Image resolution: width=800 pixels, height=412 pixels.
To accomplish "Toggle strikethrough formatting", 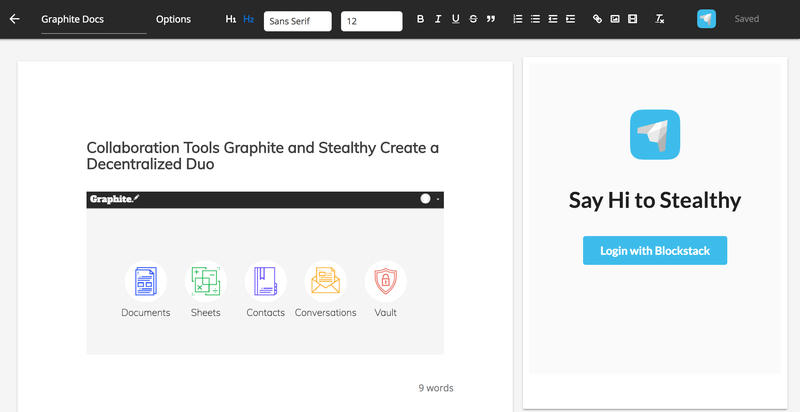I will point(473,19).
